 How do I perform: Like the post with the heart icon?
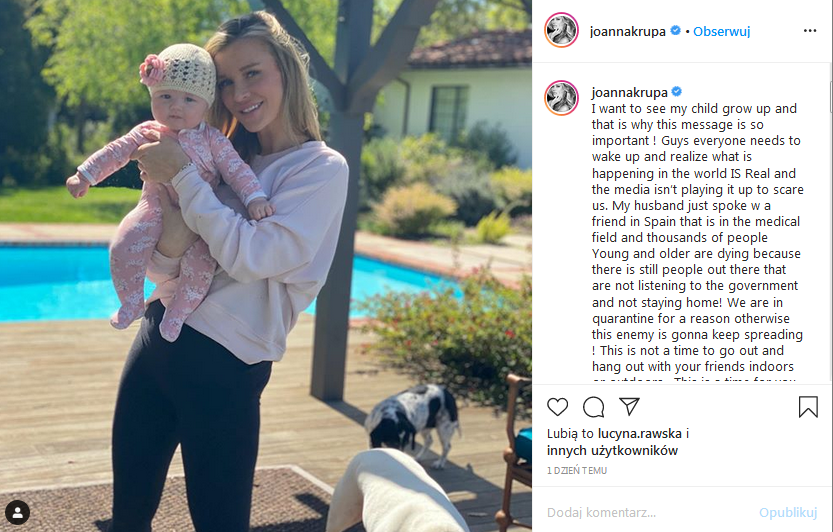pyautogui.click(x=557, y=407)
